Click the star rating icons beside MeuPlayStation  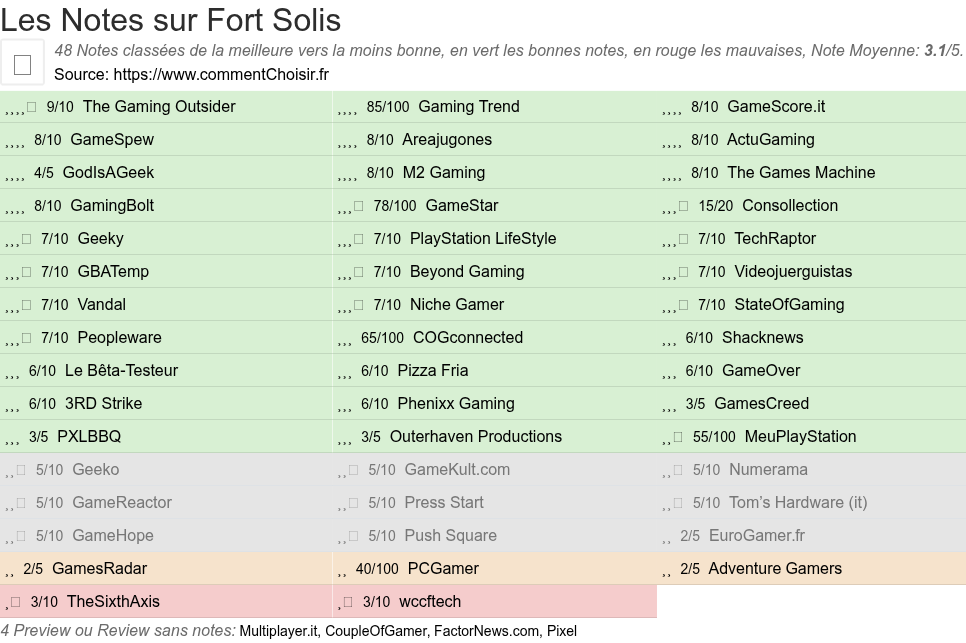point(673,437)
